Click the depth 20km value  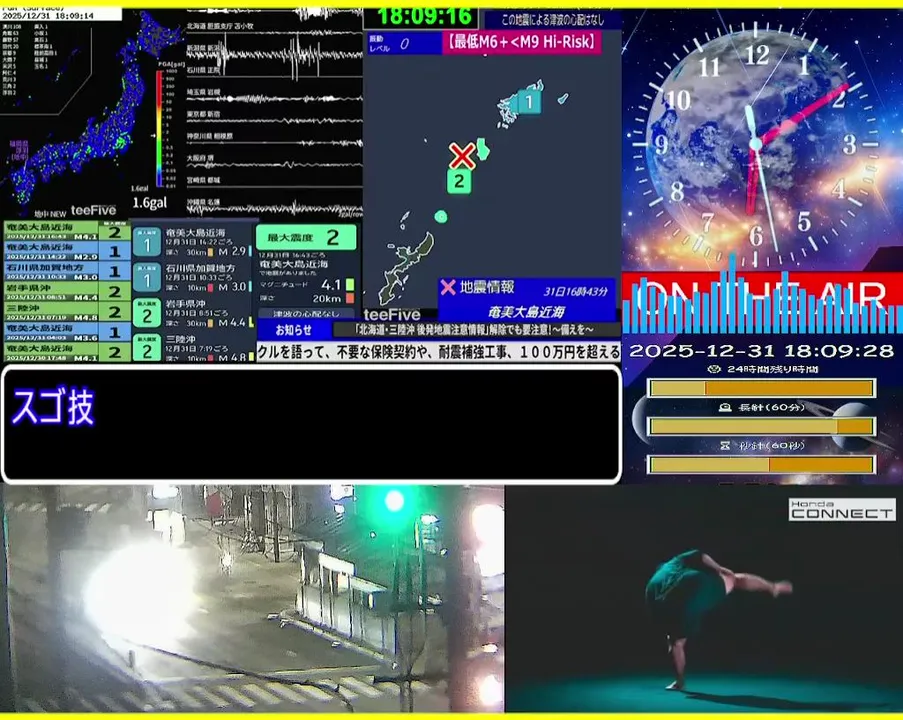pos(327,298)
